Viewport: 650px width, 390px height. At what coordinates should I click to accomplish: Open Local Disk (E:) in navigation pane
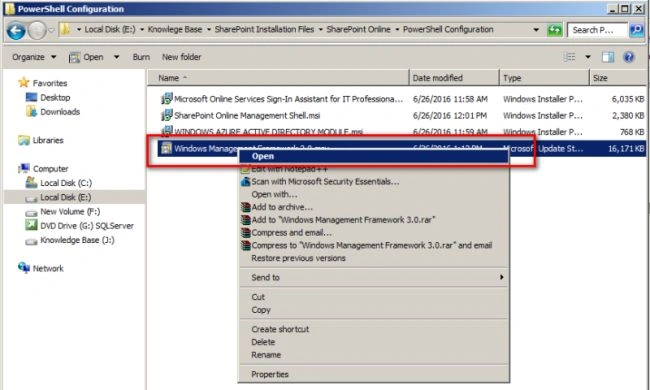(65, 197)
